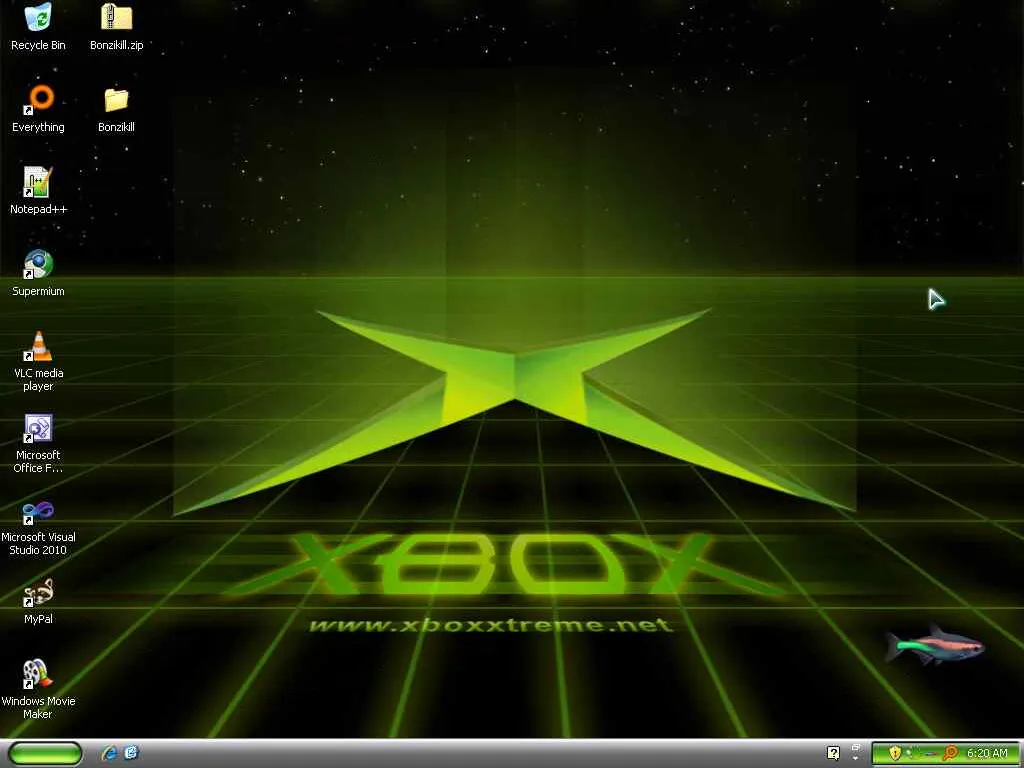Select the MyPal browser shortcut
This screenshot has width=1024, height=768.
(38, 601)
